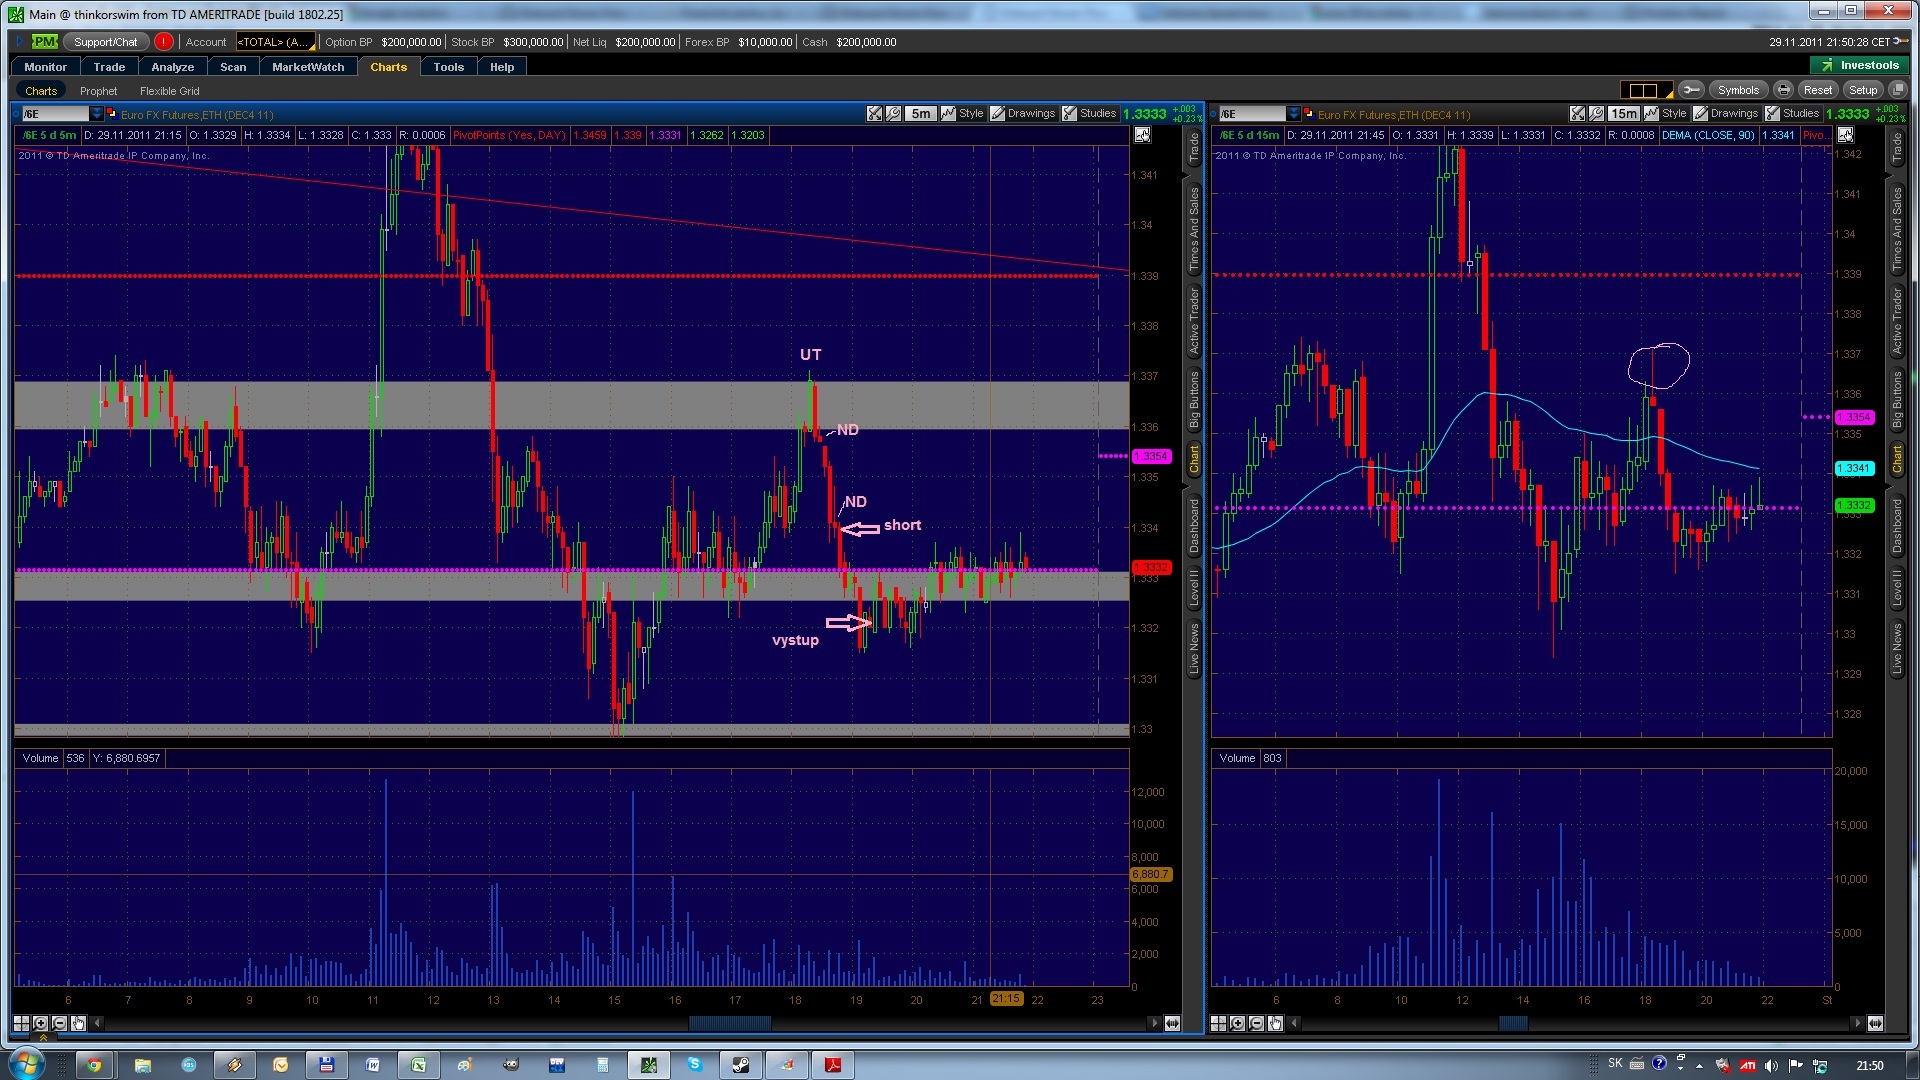
Task: Open the Flexible Grid subtab
Action: coord(169,91)
